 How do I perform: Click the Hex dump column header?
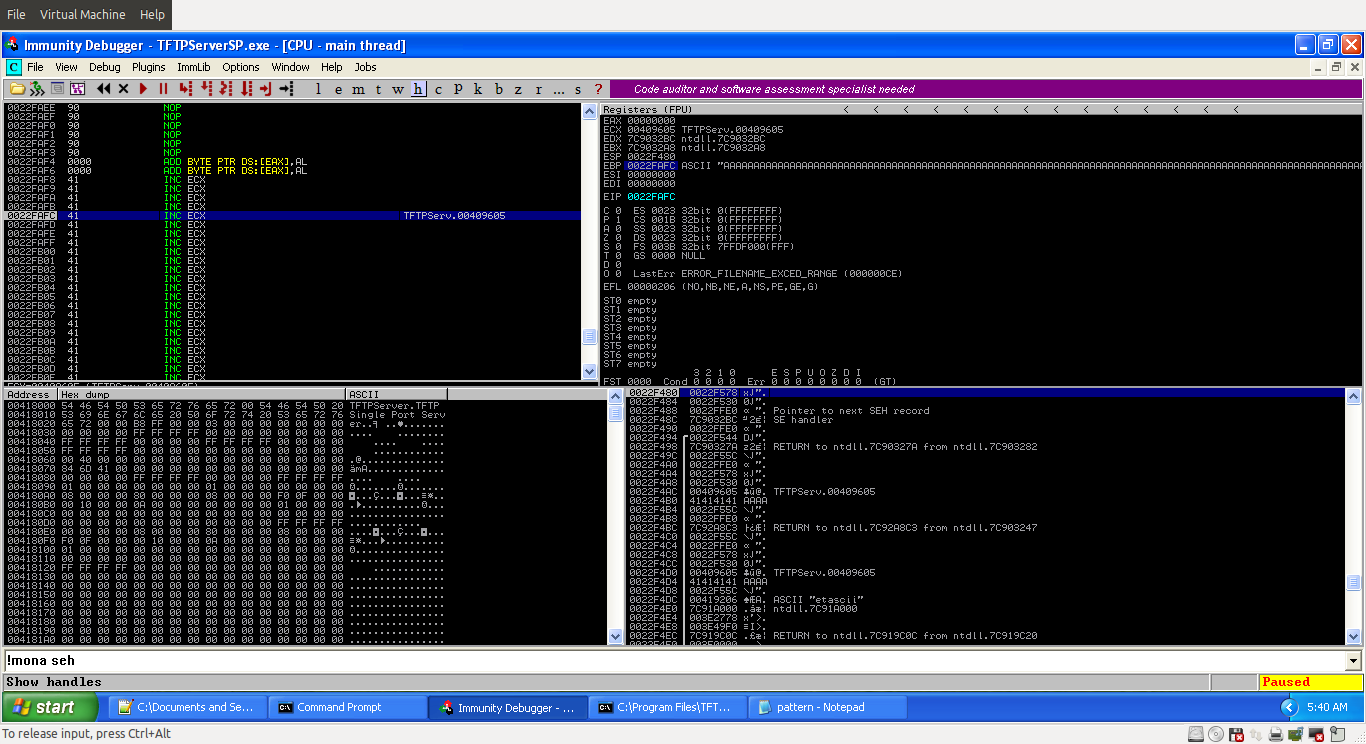[201, 395]
